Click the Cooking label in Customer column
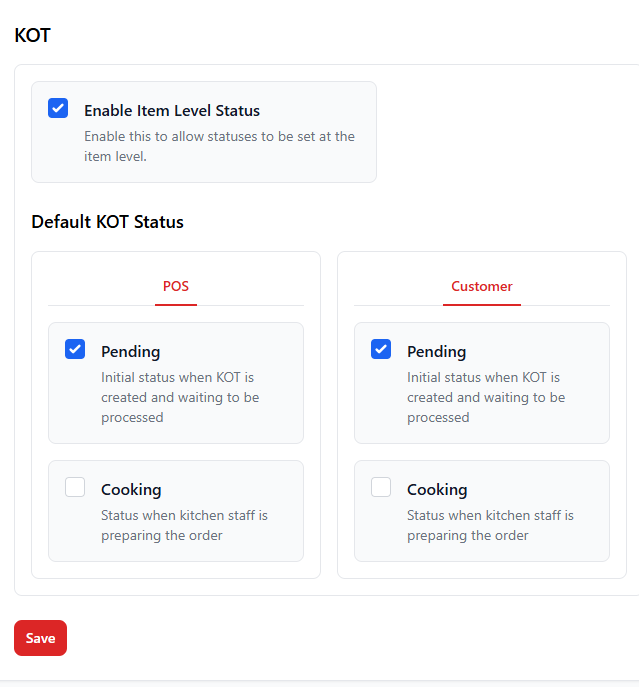This screenshot has width=639, height=687. 437,489
